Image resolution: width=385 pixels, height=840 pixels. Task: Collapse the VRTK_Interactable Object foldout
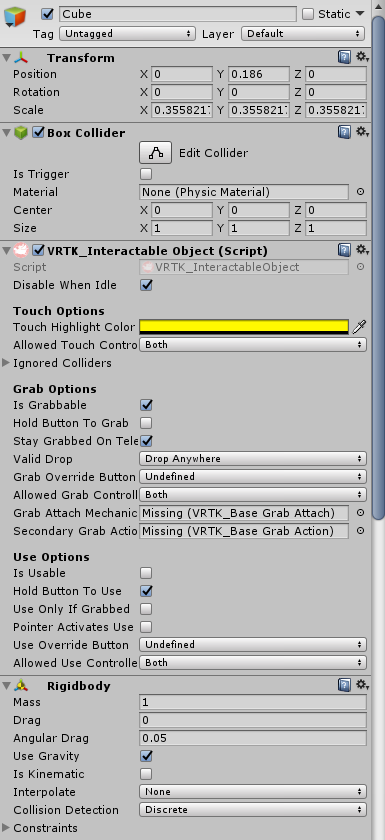pos(6,250)
